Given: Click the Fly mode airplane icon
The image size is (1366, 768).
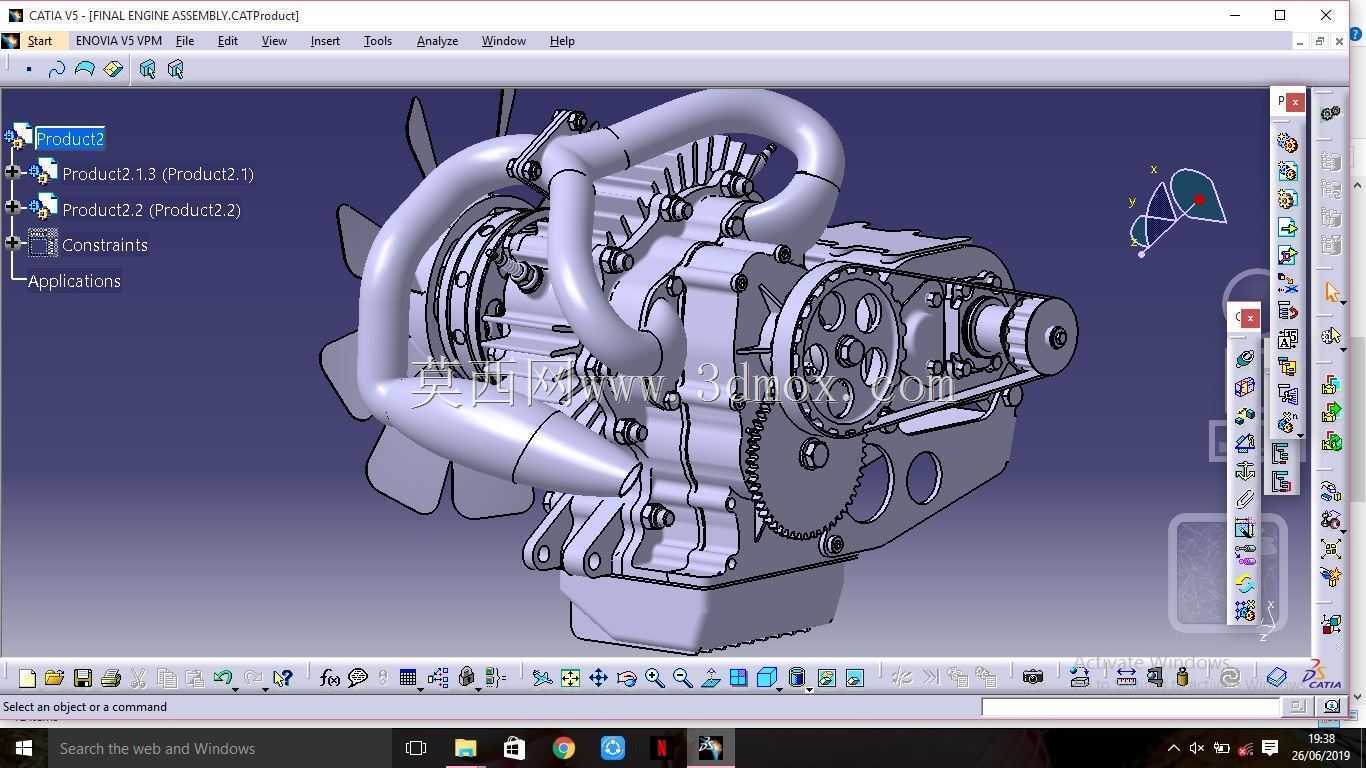Looking at the screenshot, I should point(542,678).
